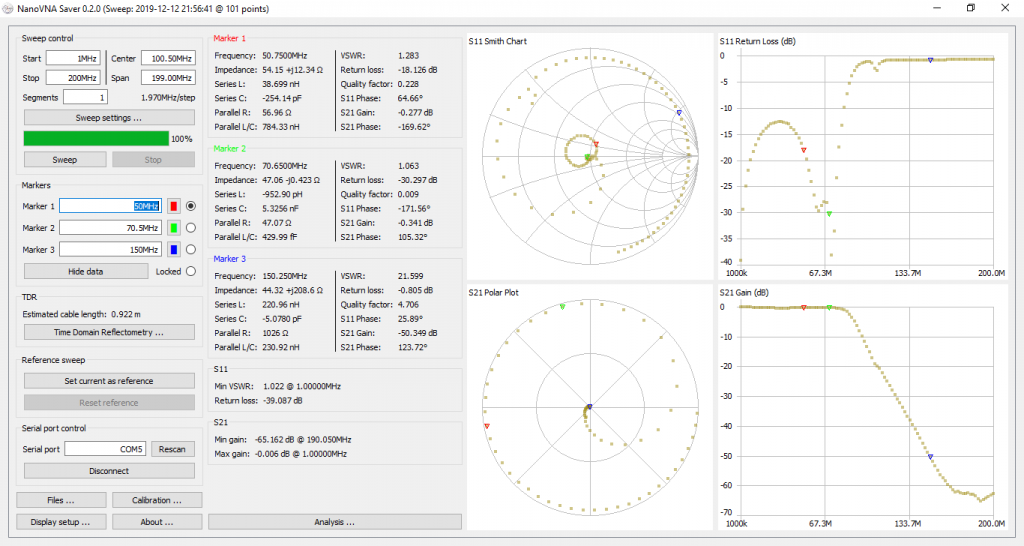1024x546 pixels.
Task: Click blue marker on S11 Return Loss plot
Action: click(930, 60)
